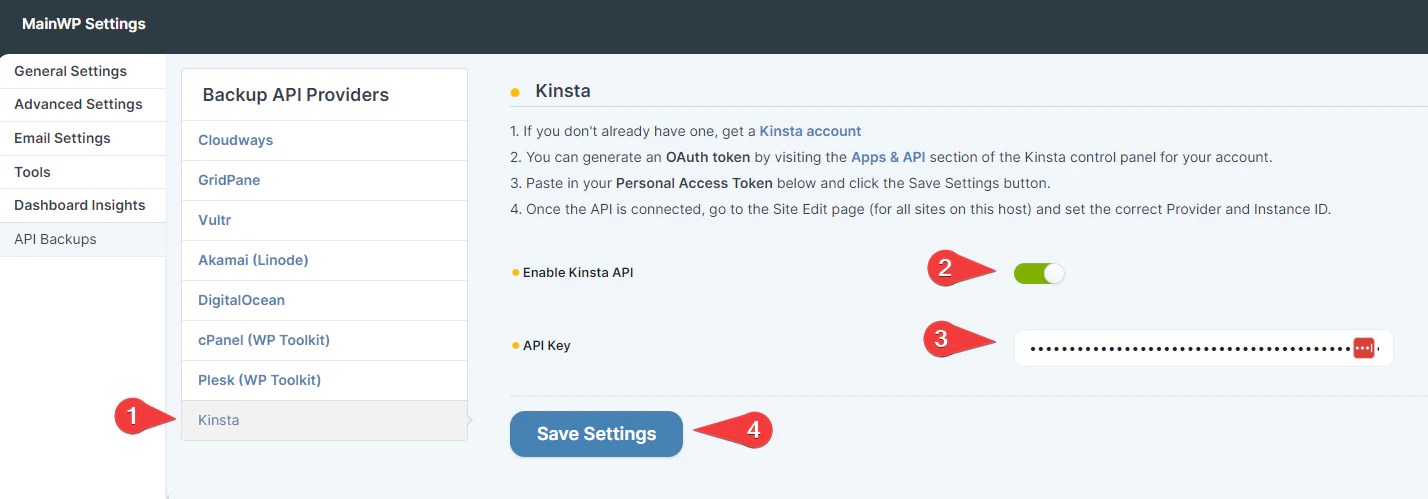
Task: Select Akamai (Linode) provider
Action: [324, 260]
